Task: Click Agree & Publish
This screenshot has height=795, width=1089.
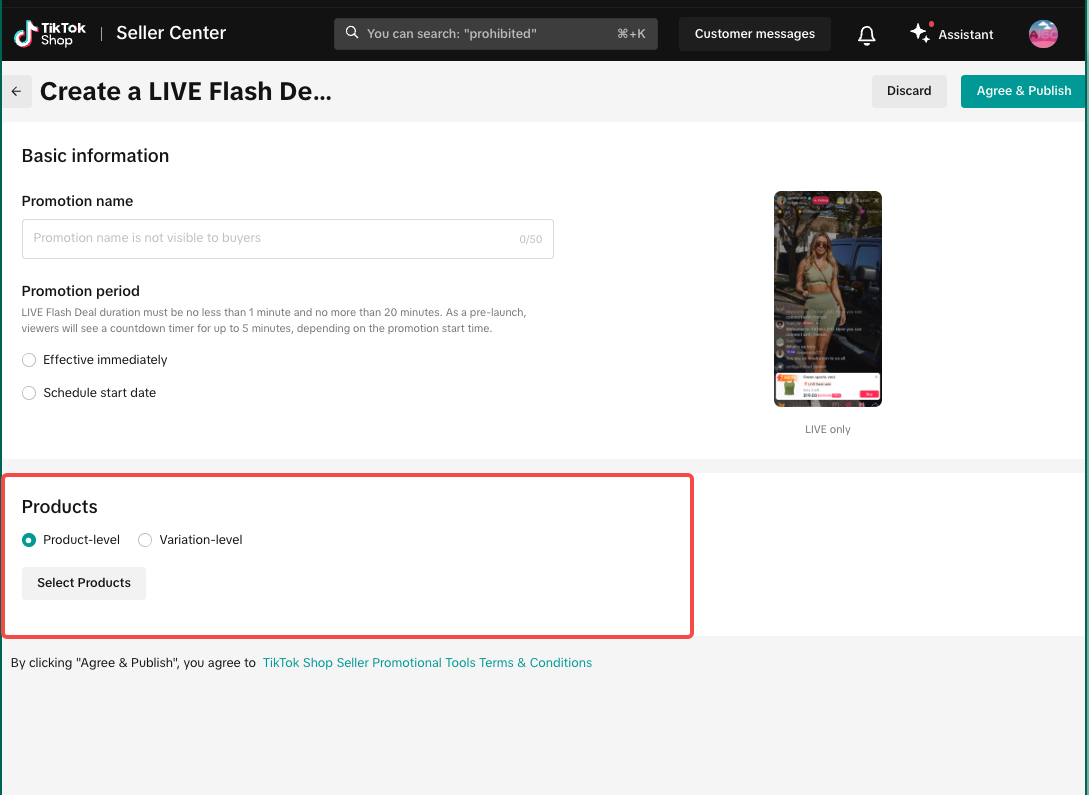Action: [1023, 91]
